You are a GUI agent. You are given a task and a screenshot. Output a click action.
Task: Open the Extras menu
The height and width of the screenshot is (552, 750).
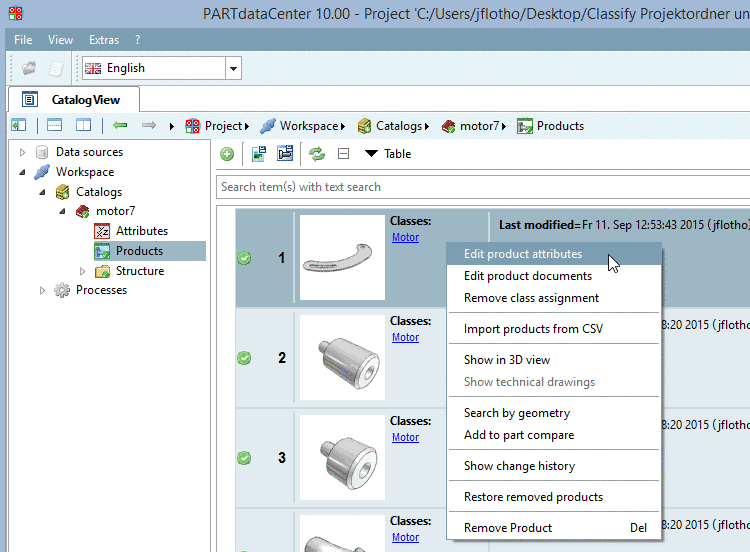tap(103, 40)
